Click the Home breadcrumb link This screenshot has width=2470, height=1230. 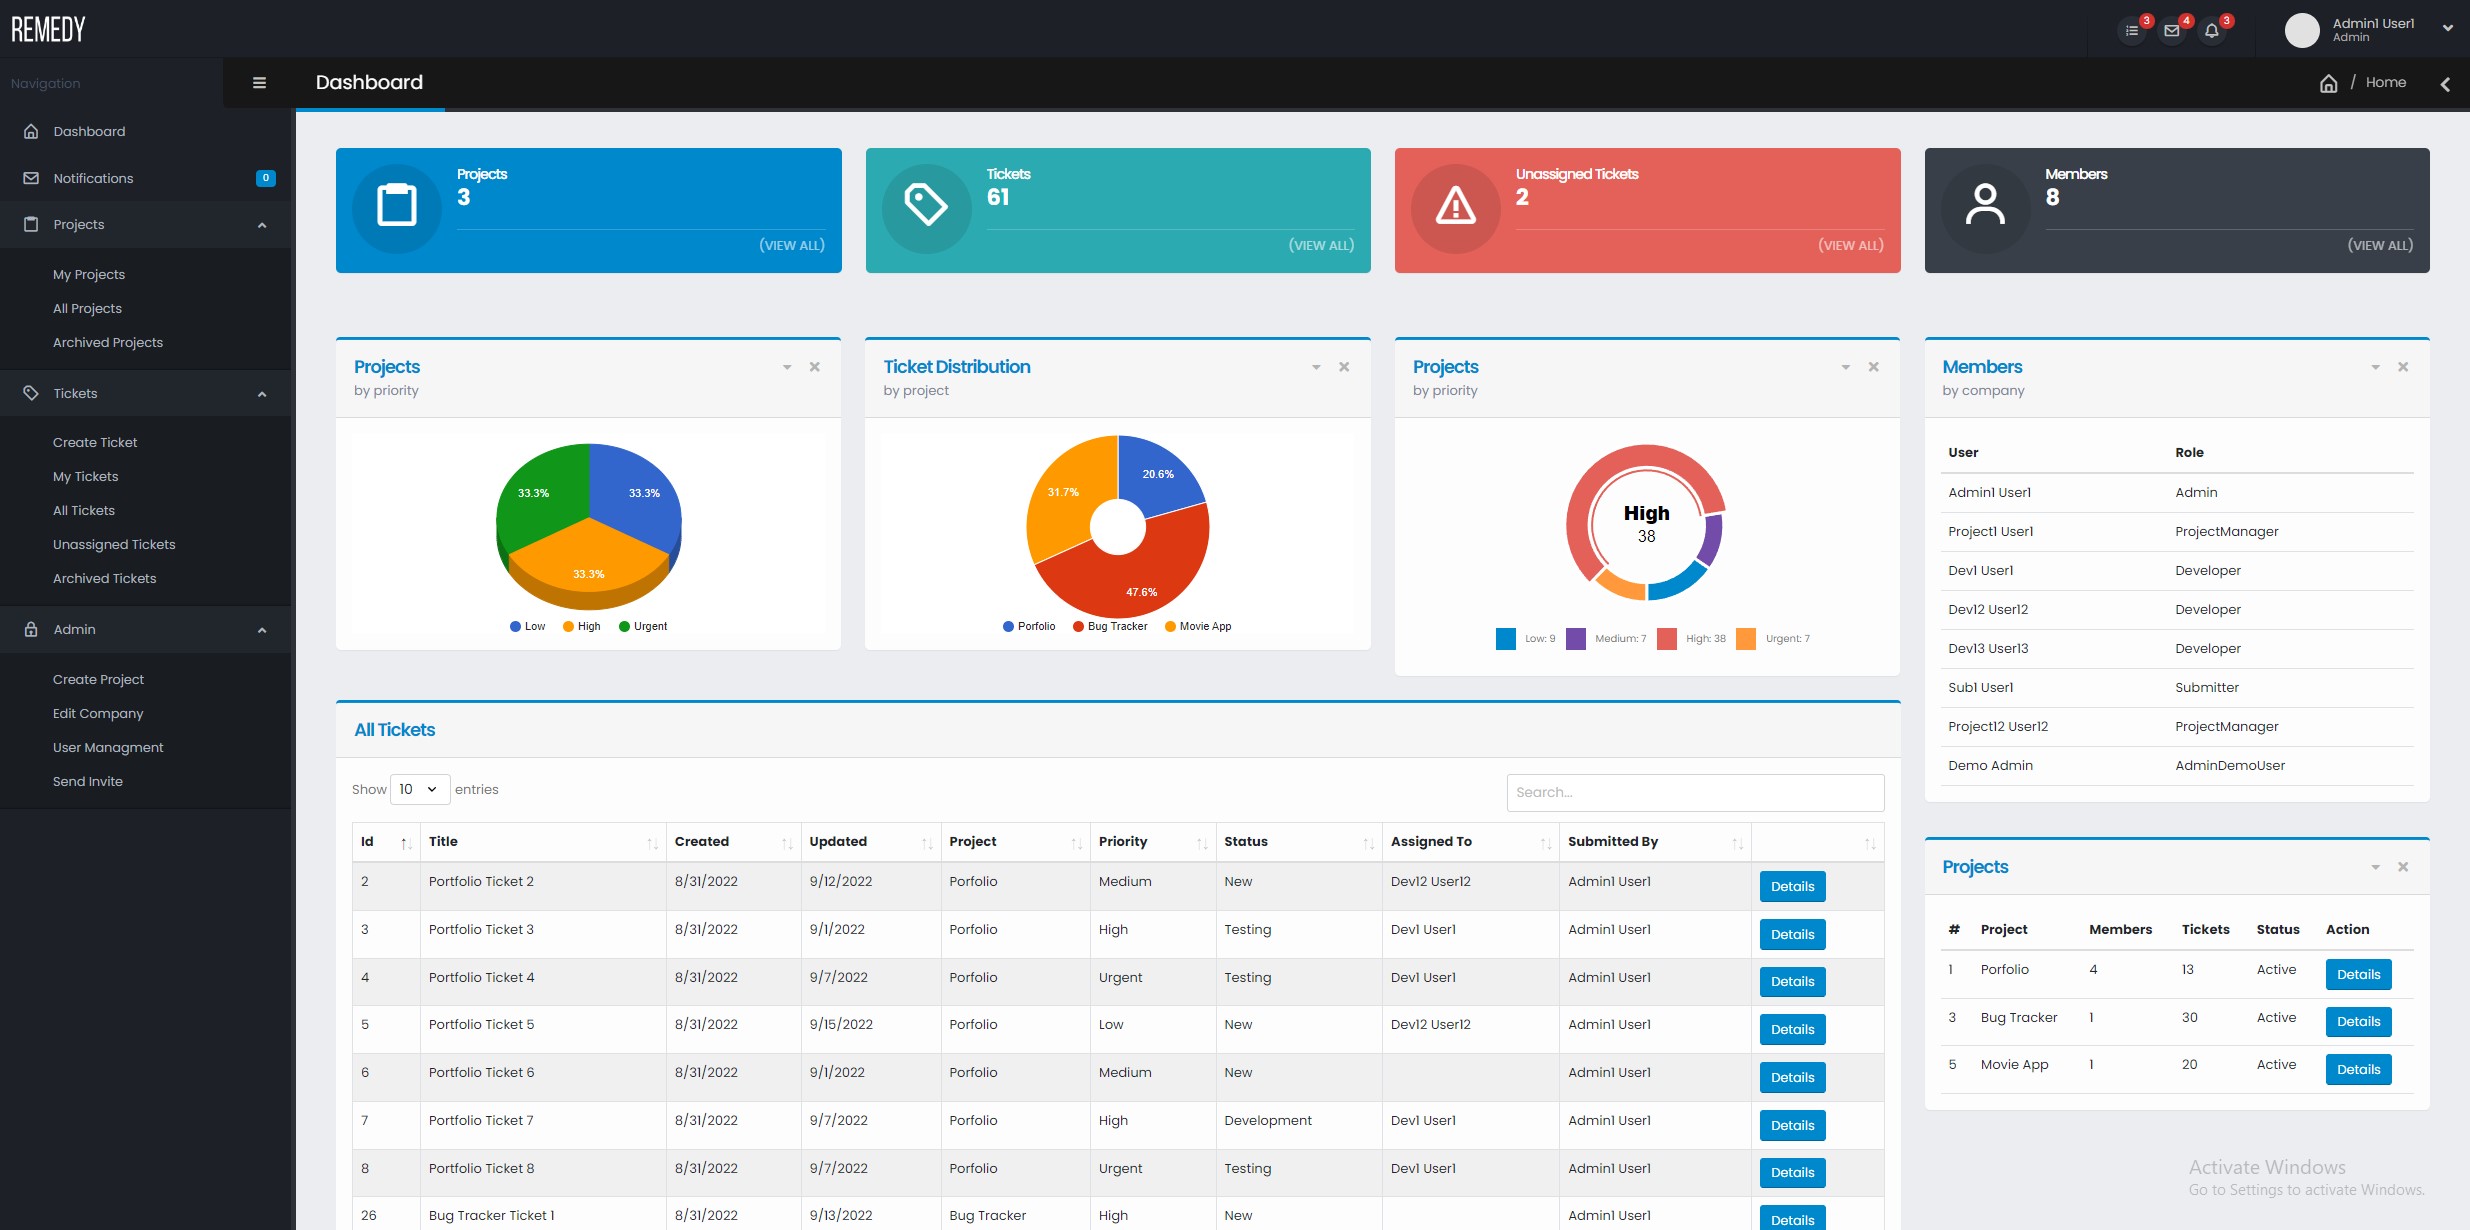pyautogui.click(x=2386, y=83)
